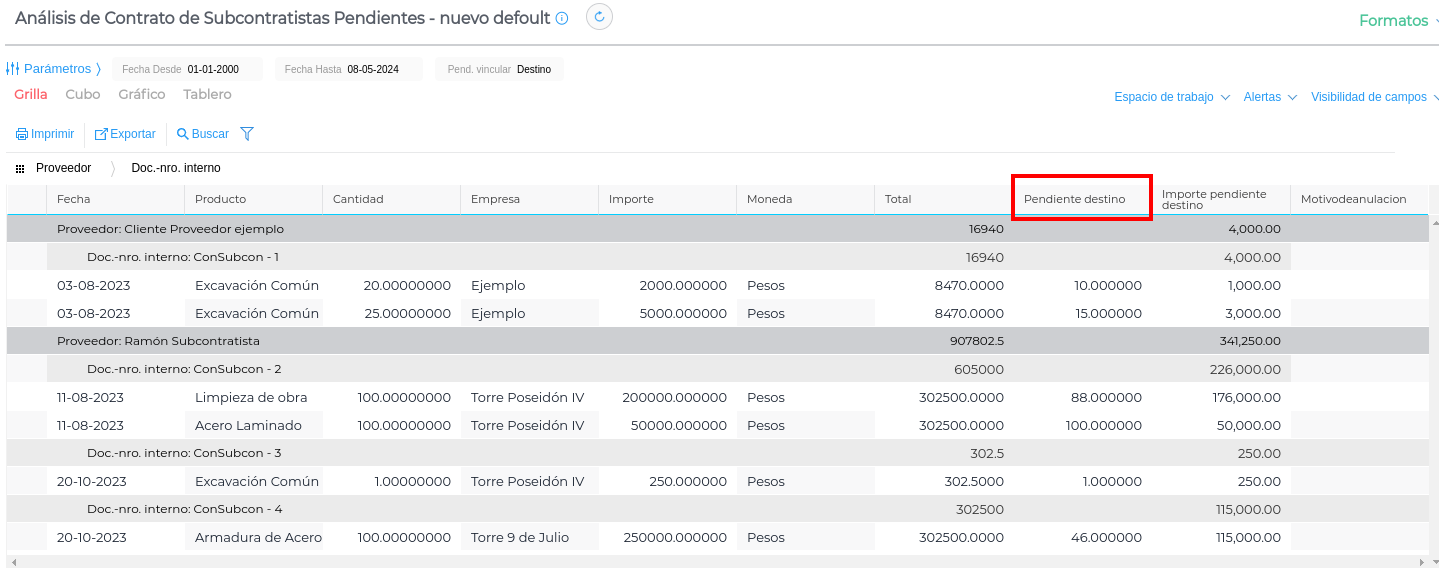Sort by Pendiente destino column header

click(x=1074, y=199)
